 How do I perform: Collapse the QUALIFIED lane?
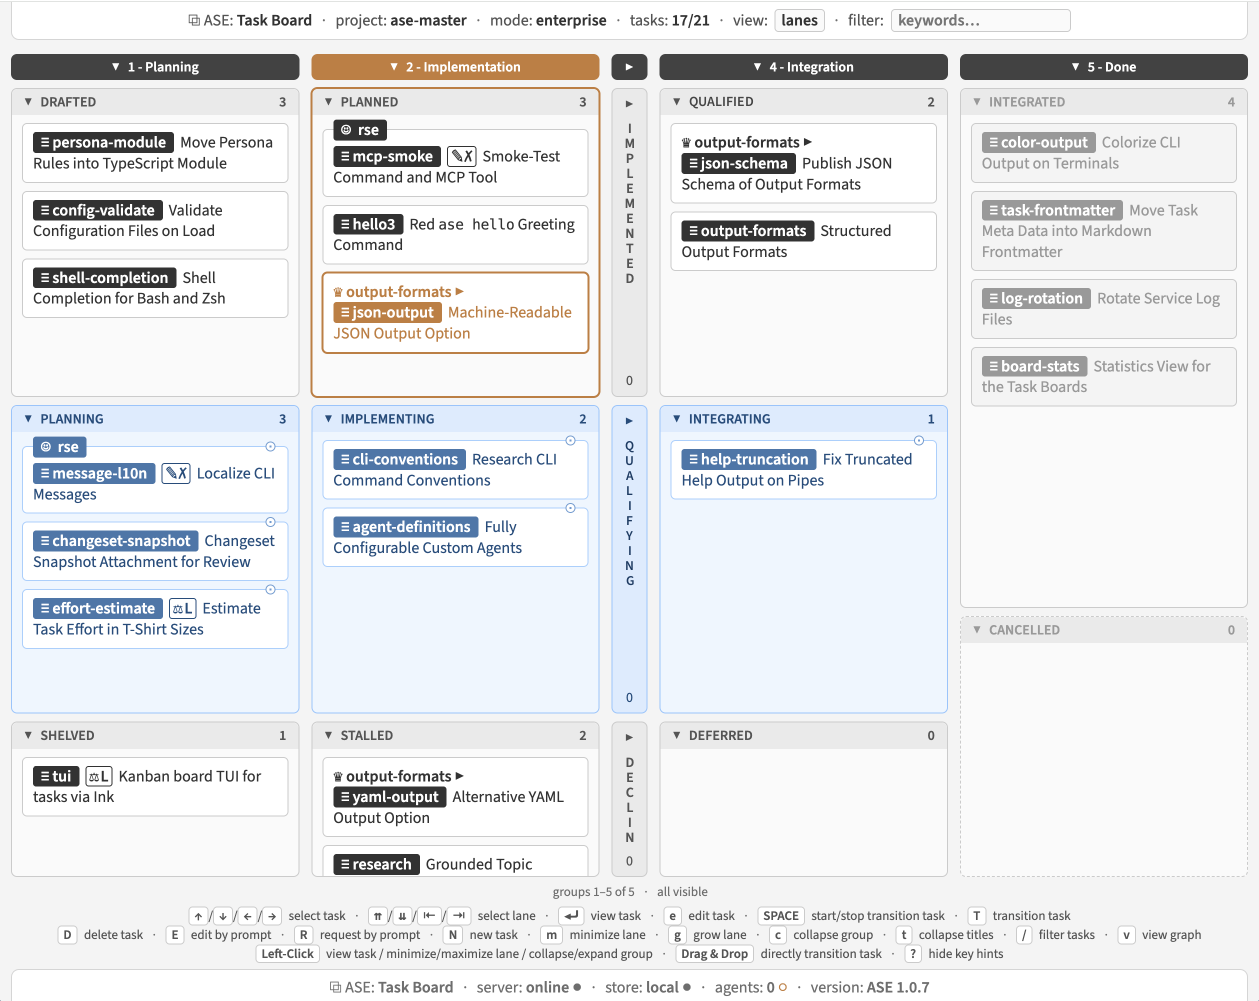tap(676, 102)
